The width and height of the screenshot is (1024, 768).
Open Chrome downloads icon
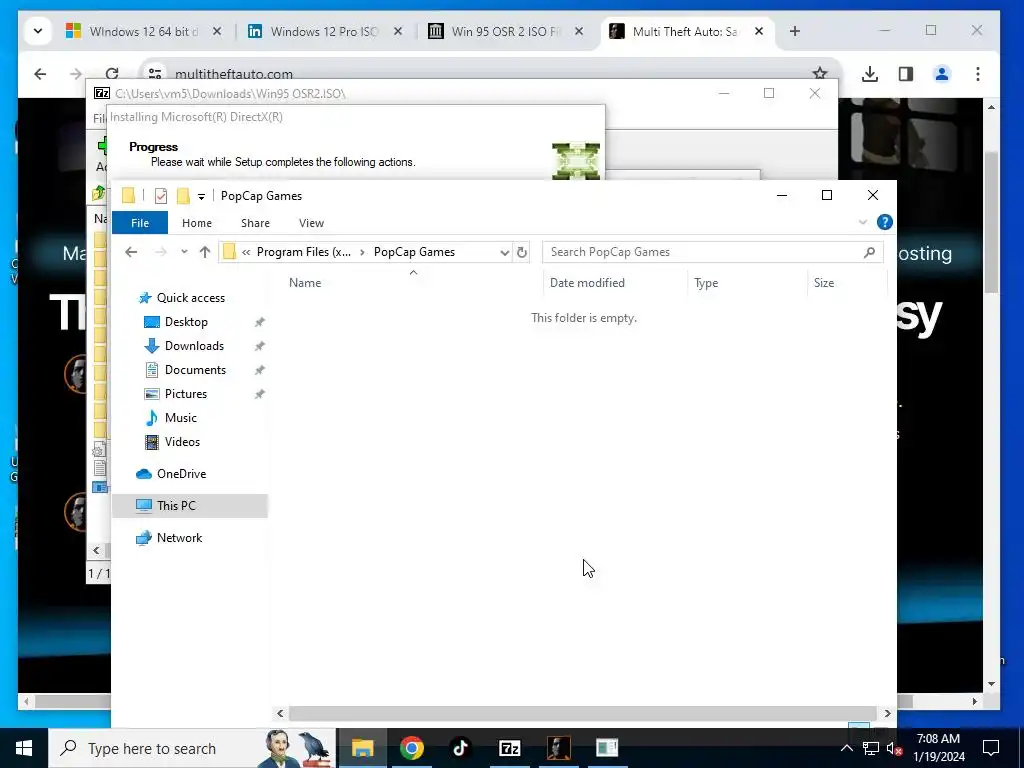(x=870, y=74)
